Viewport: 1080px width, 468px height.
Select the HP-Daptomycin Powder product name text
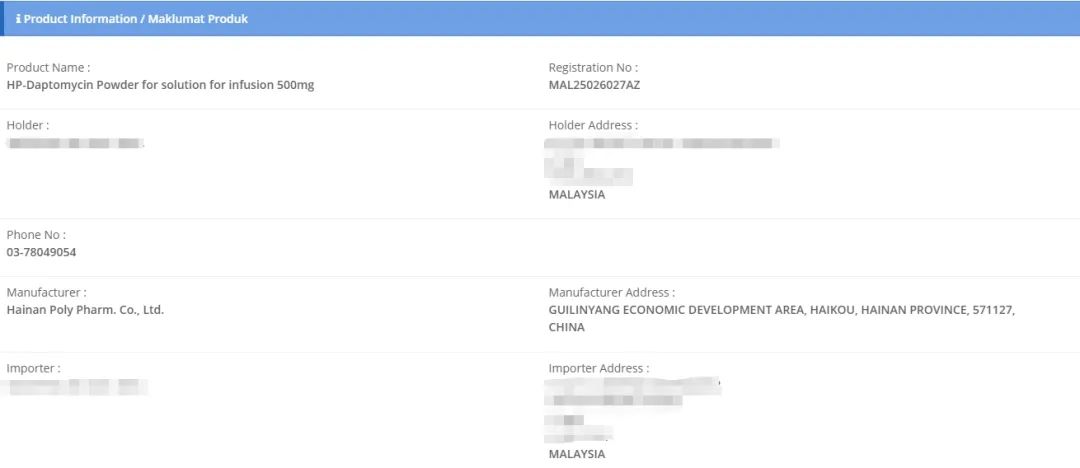click(x=160, y=85)
